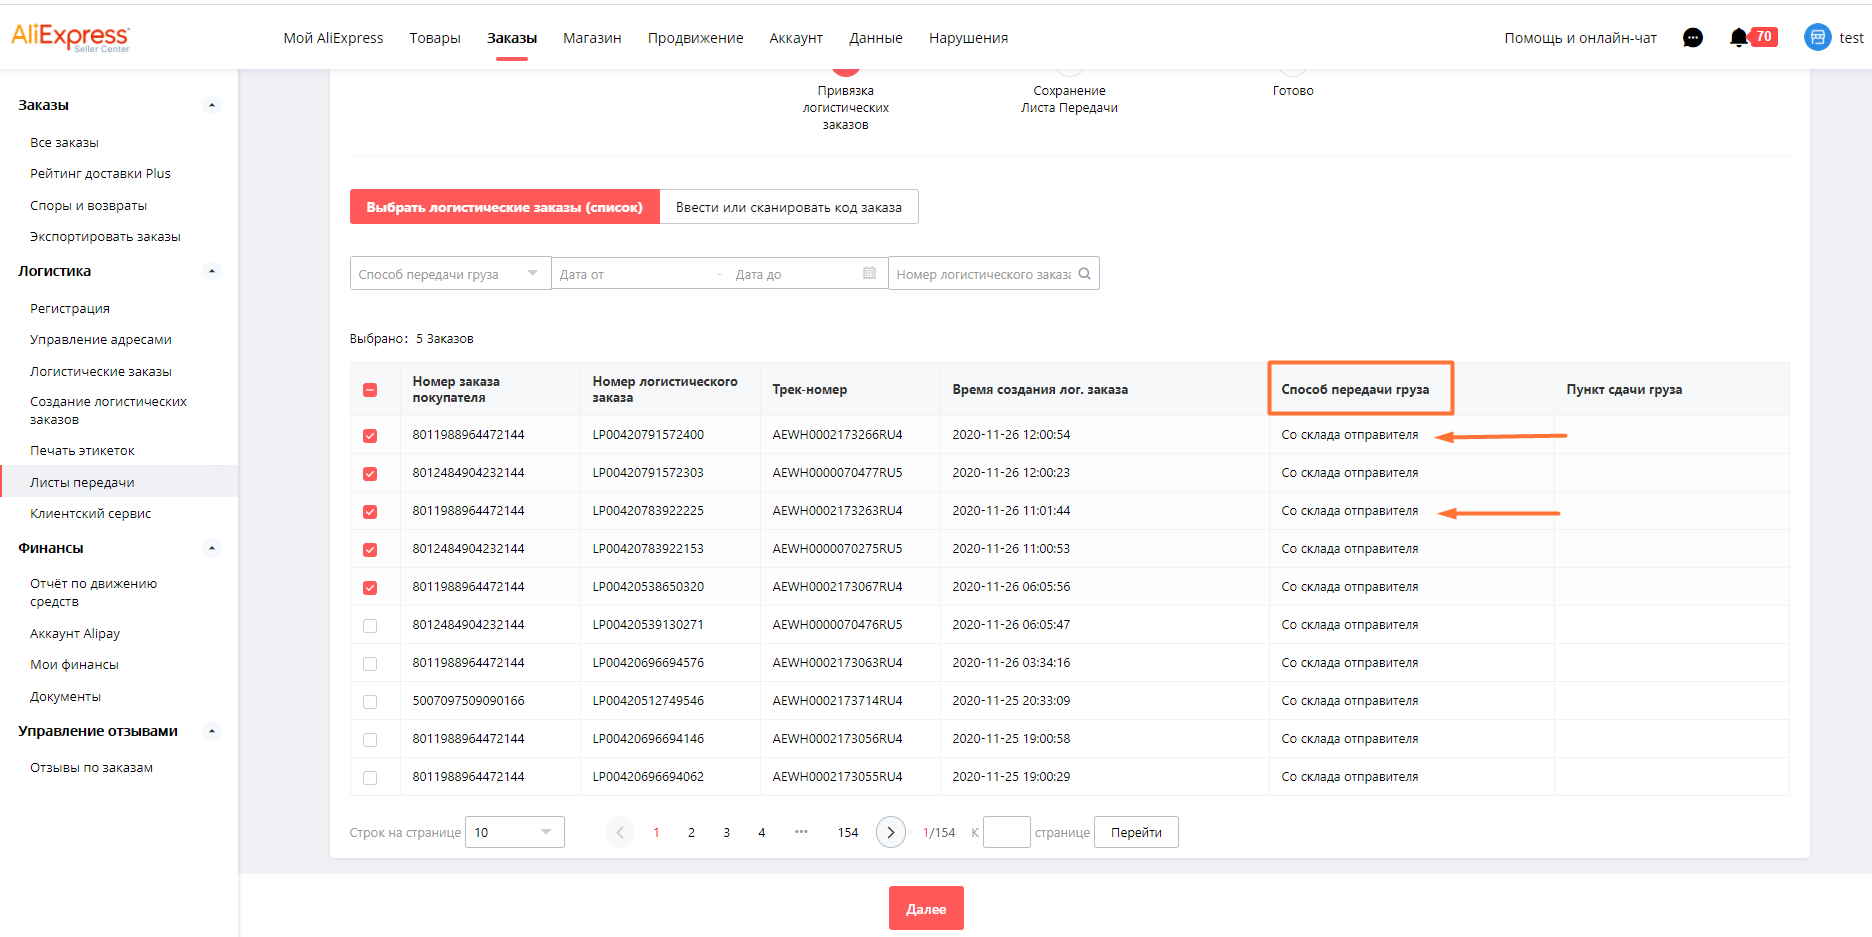Click the calendar icon in date filter
Screen dimensions: 1872x937
[869, 273]
